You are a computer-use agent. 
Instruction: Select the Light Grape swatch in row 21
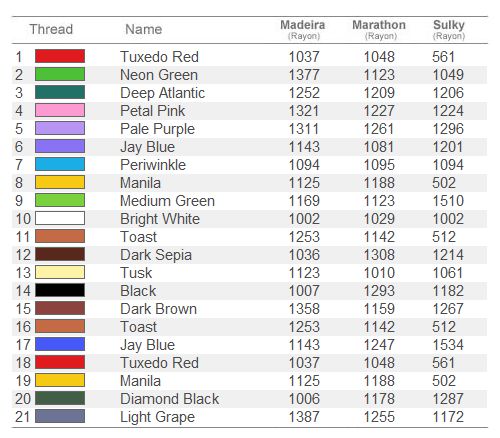(60, 416)
